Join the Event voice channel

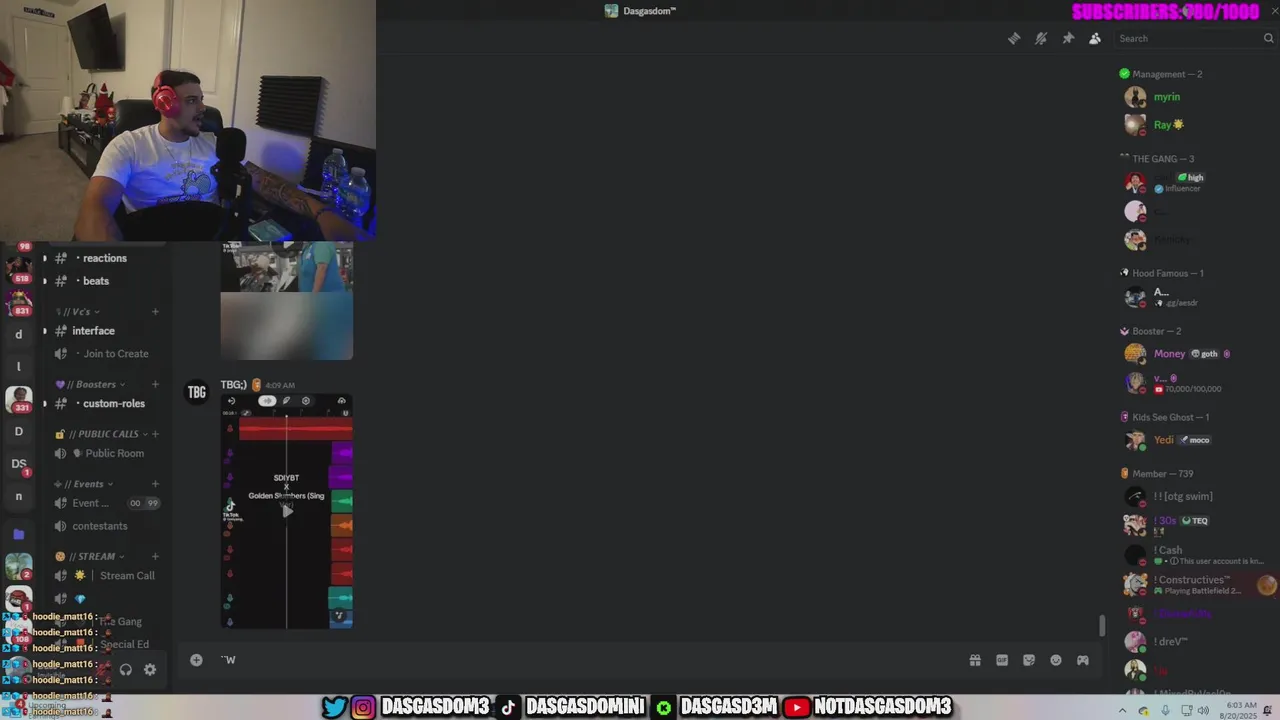click(90, 503)
